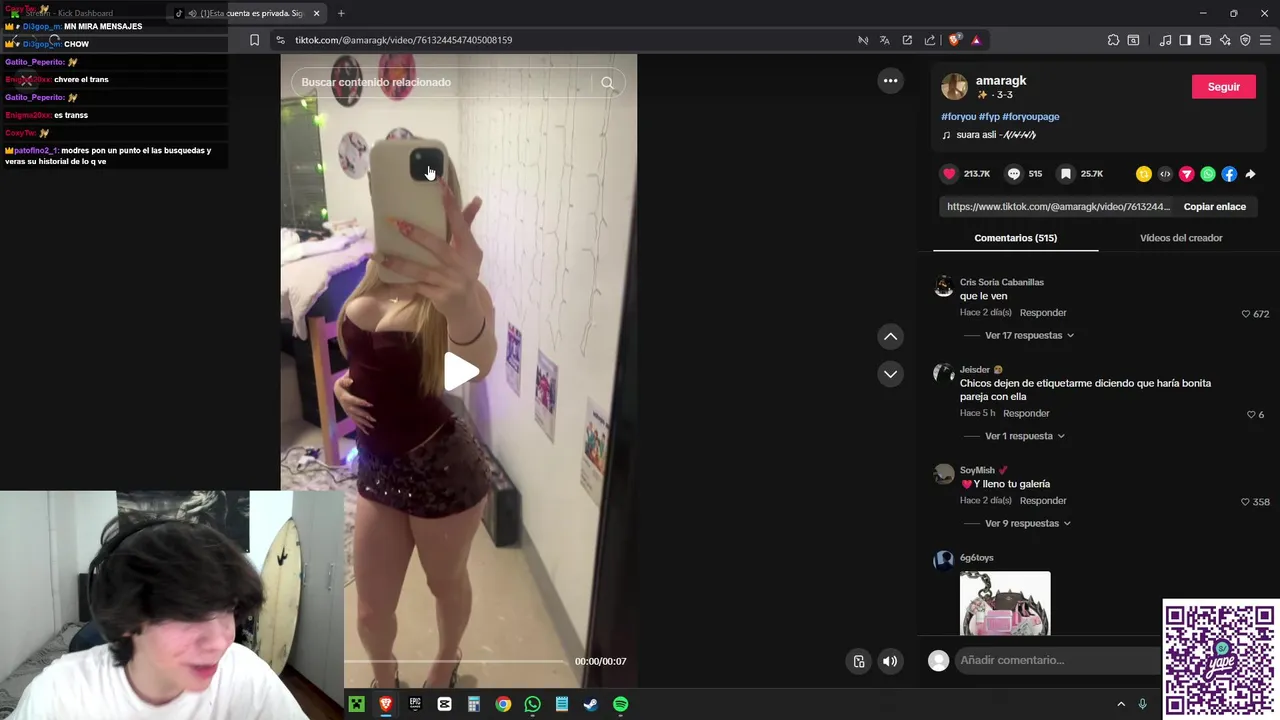Click the search magnifier in video overlay
Screen dimensions: 1280x720
click(607, 83)
